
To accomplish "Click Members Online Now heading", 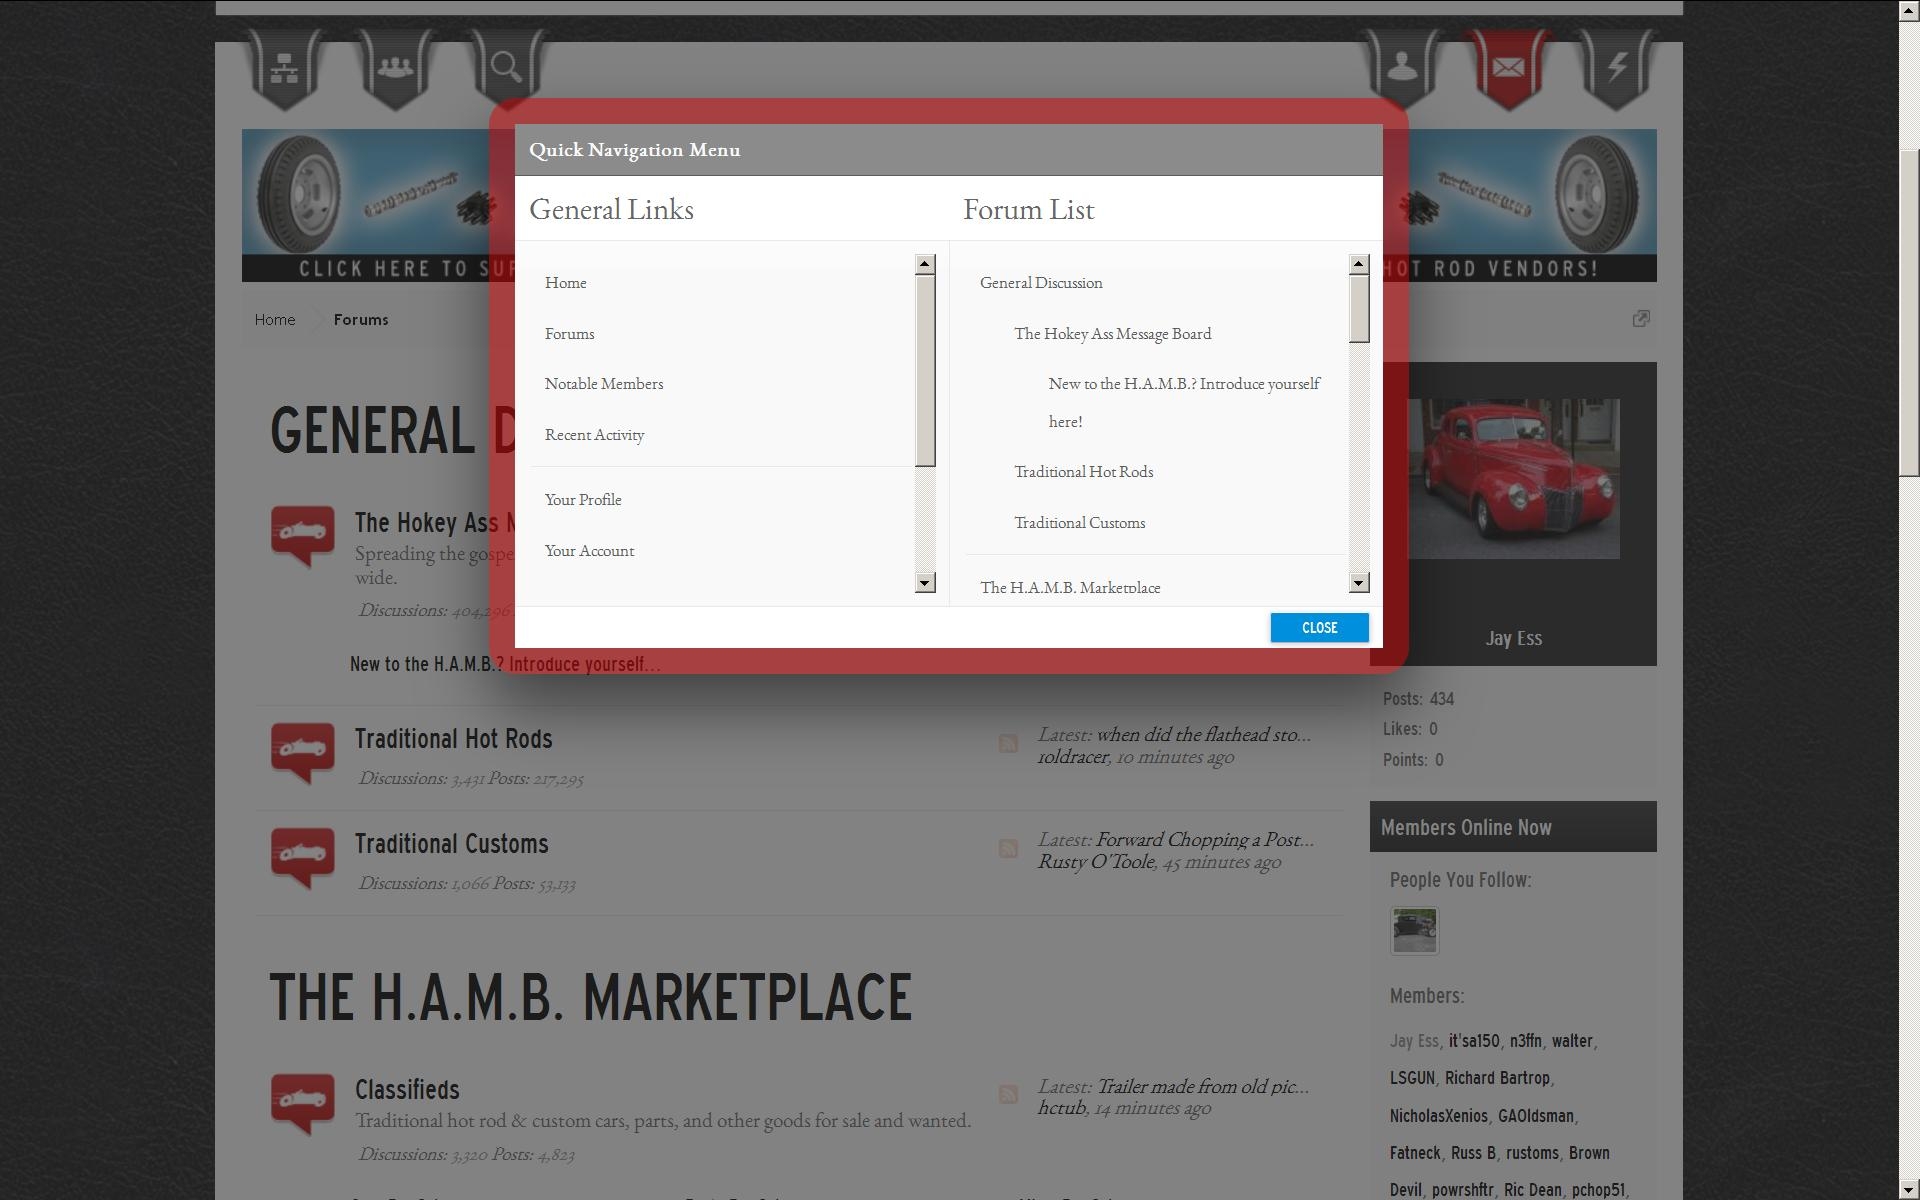I will coord(1466,828).
